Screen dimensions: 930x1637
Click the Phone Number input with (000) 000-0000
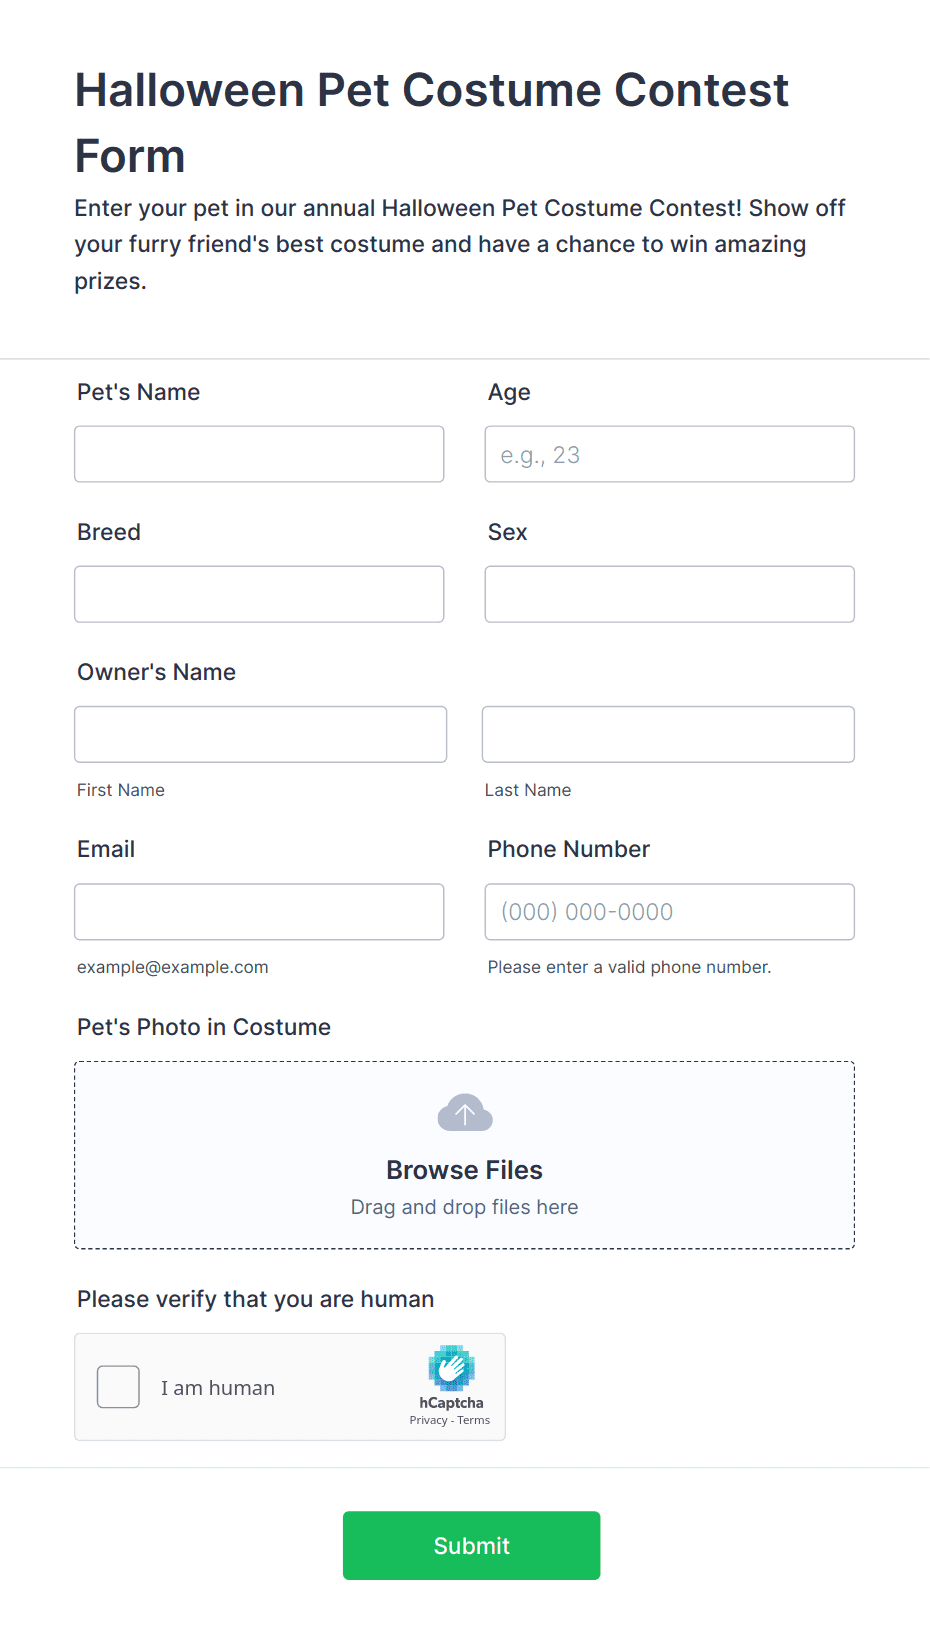point(669,912)
